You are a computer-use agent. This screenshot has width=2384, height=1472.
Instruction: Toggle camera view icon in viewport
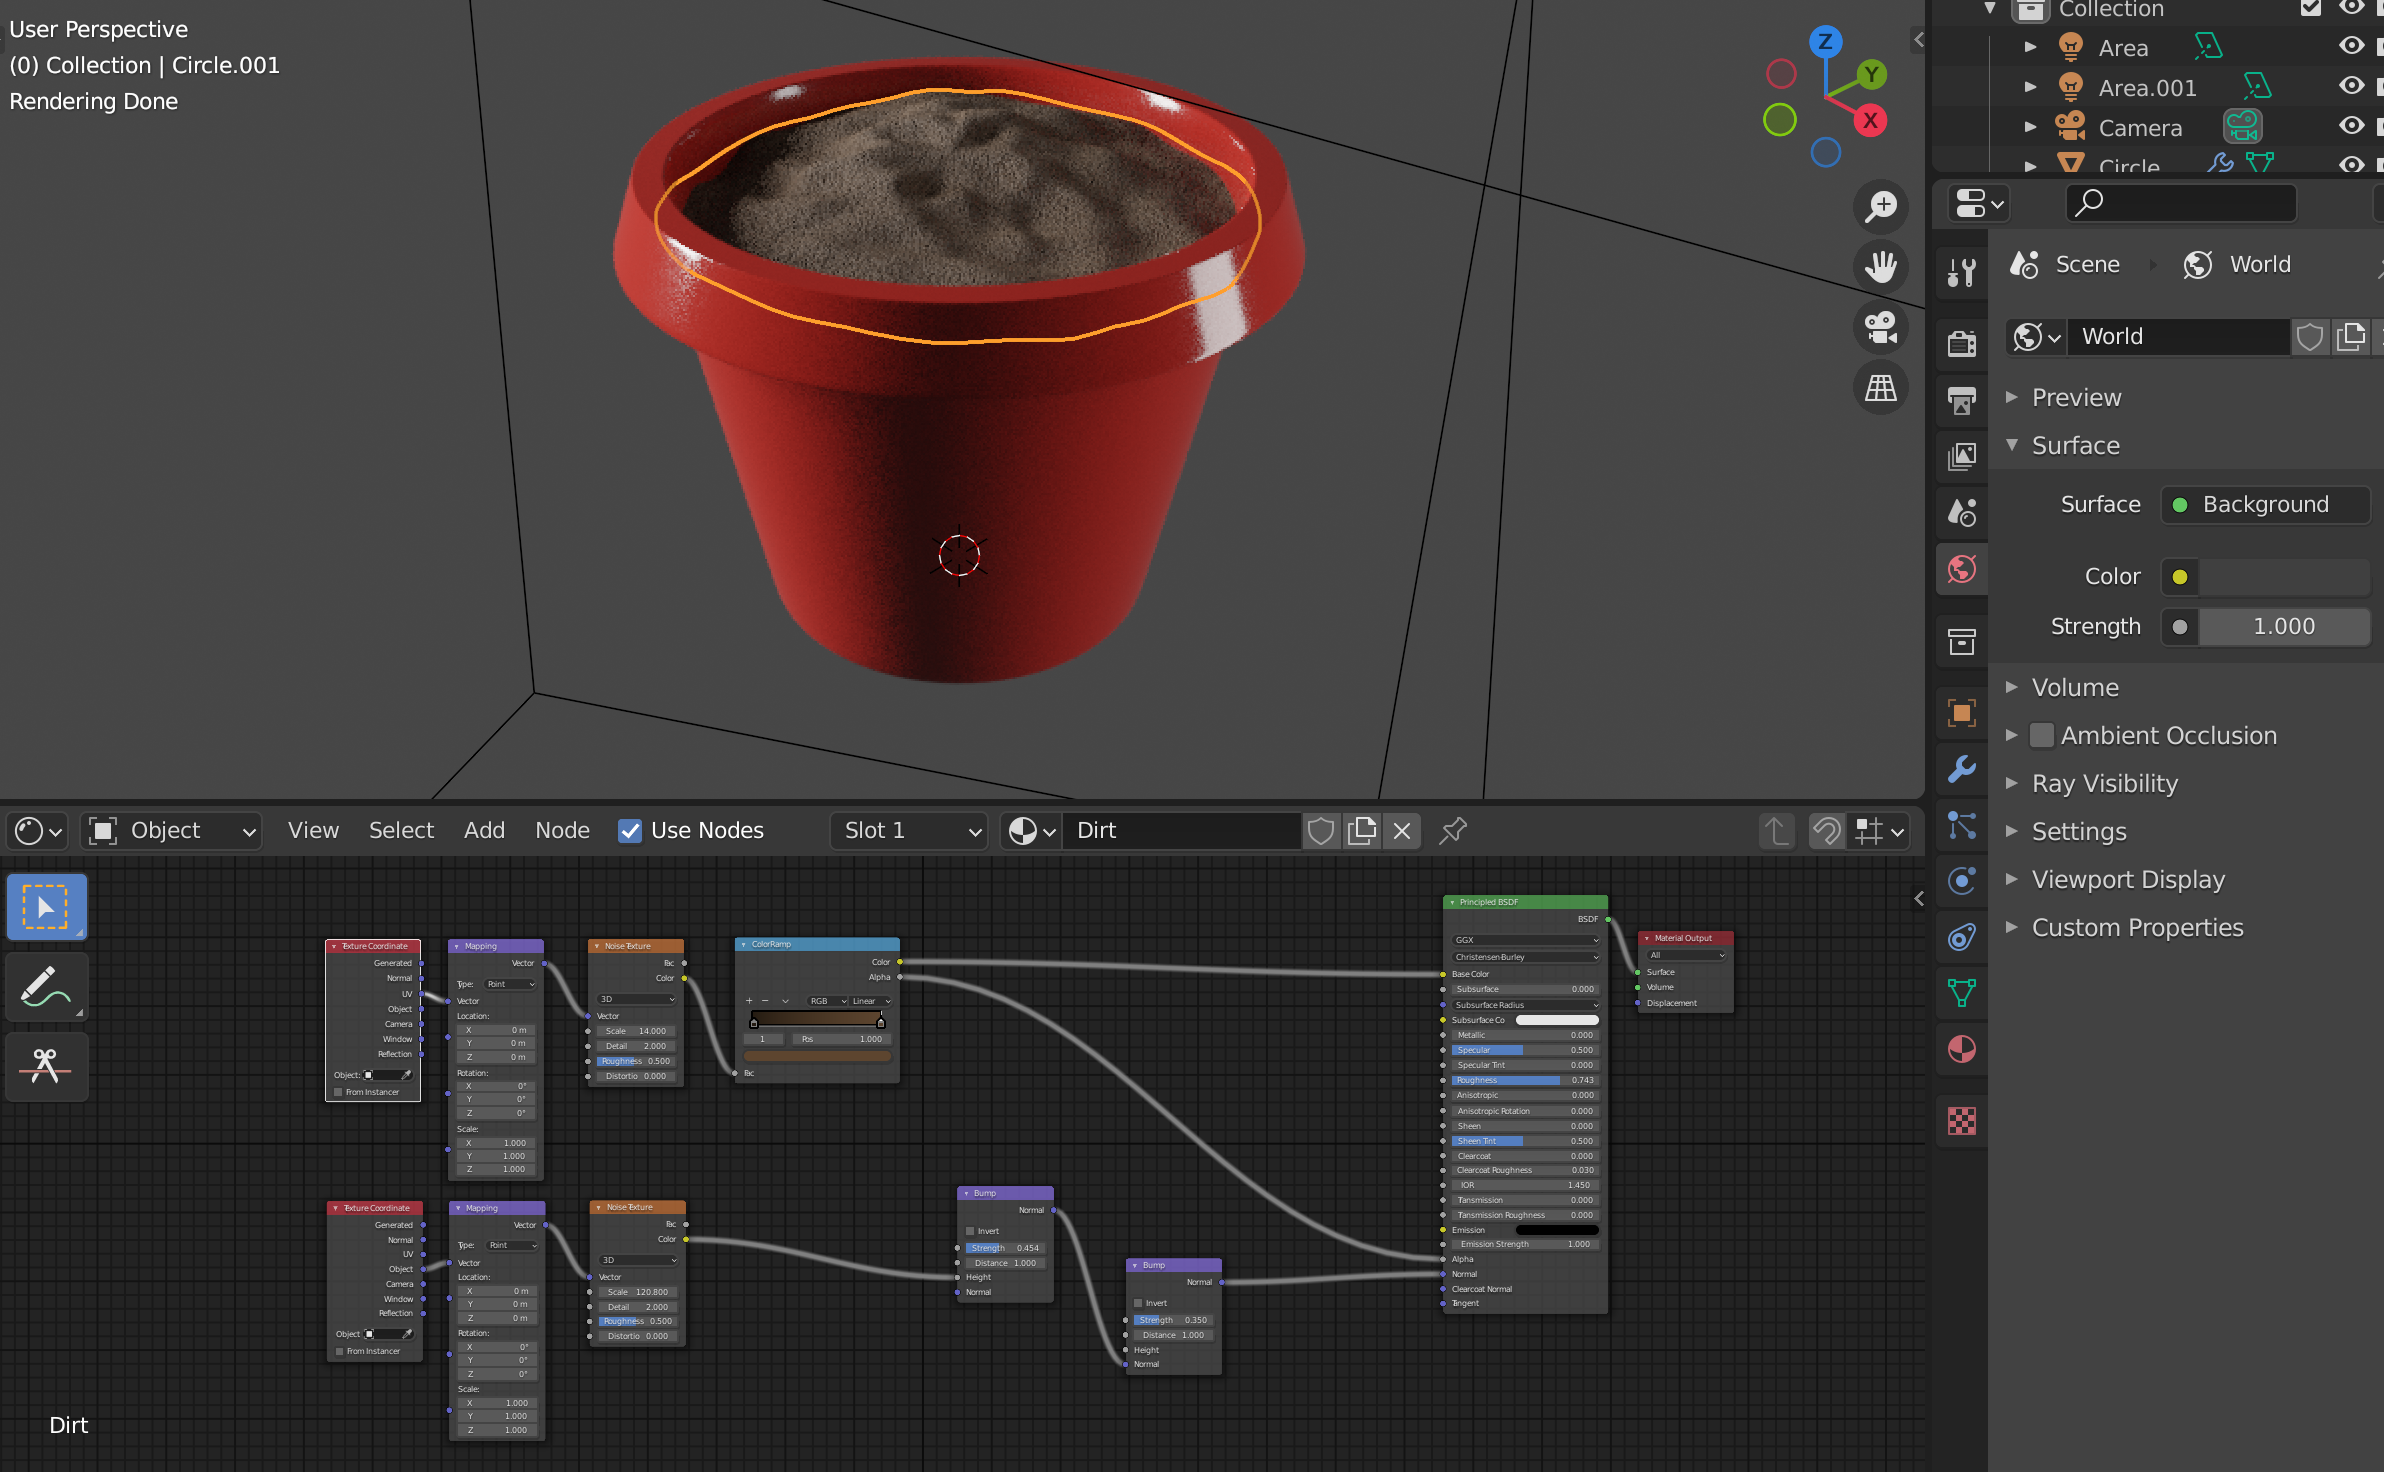pyautogui.click(x=1881, y=327)
